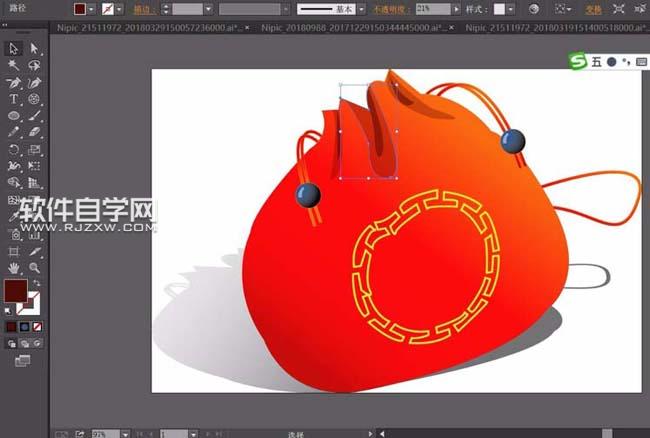Select the Magic Wand tool
The height and width of the screenshot is (438, 650).
[14, 65]
